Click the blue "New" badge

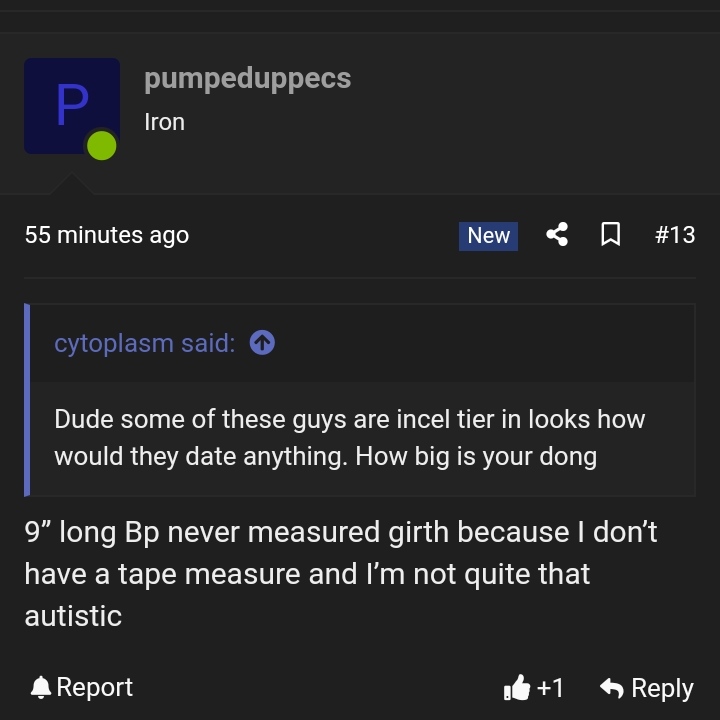pos(488,236)
